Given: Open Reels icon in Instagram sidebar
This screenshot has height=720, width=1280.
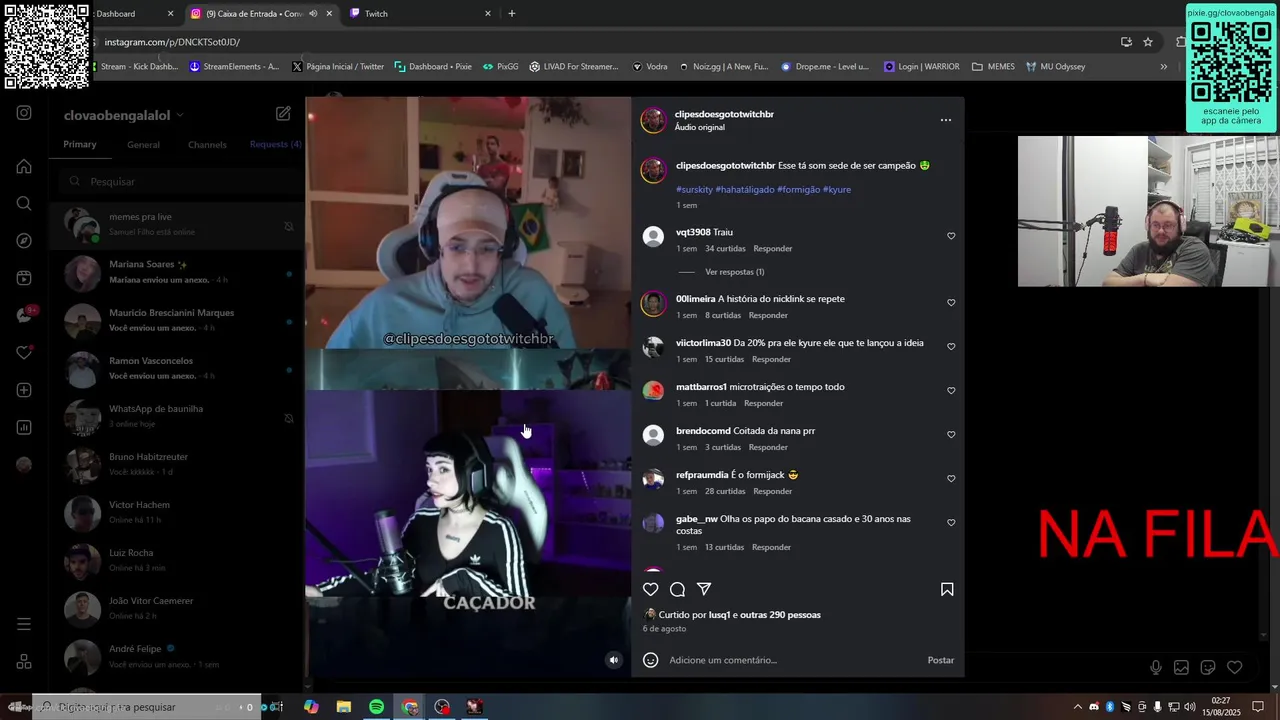Looking at the screenshot, I should (24, 278).
